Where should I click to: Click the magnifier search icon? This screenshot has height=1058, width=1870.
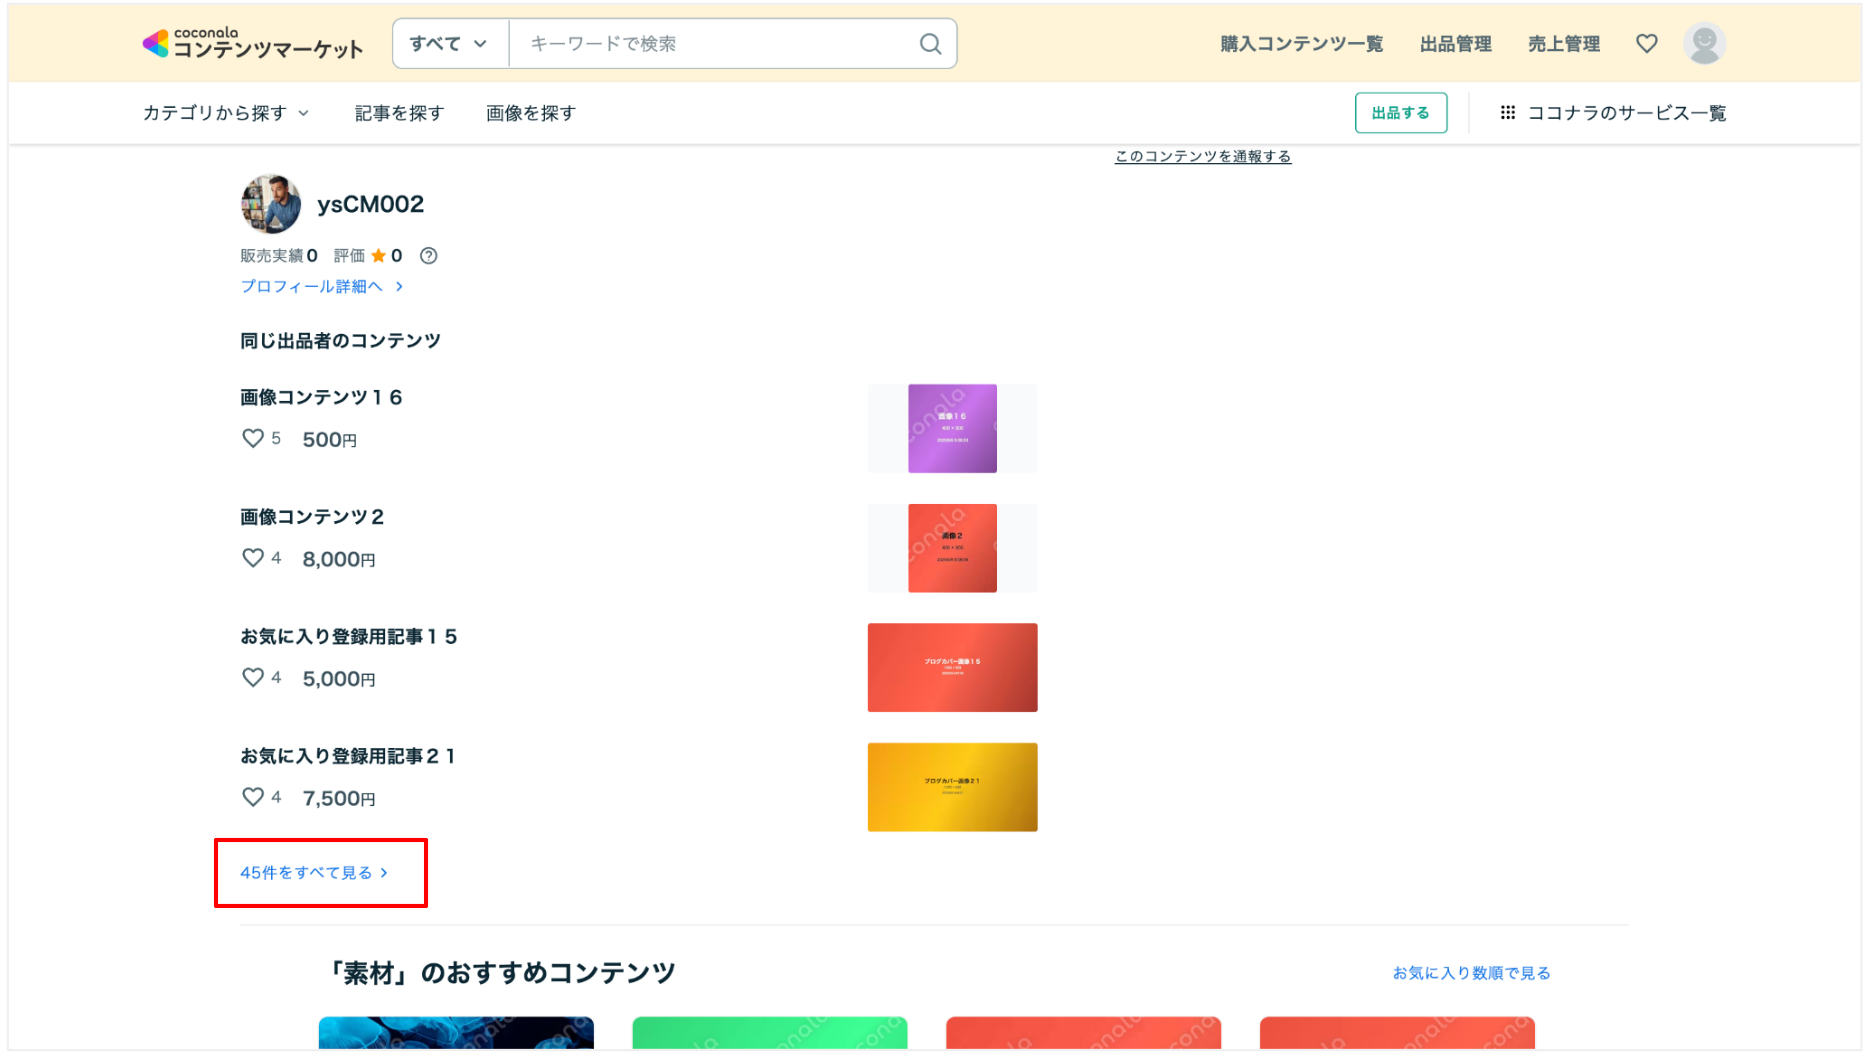click(x=930, y=44)
